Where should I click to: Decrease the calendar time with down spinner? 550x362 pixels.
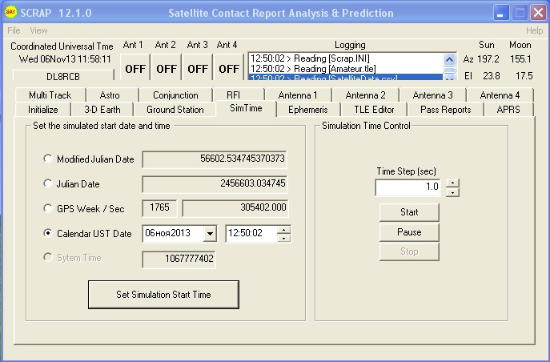[284, 238]
